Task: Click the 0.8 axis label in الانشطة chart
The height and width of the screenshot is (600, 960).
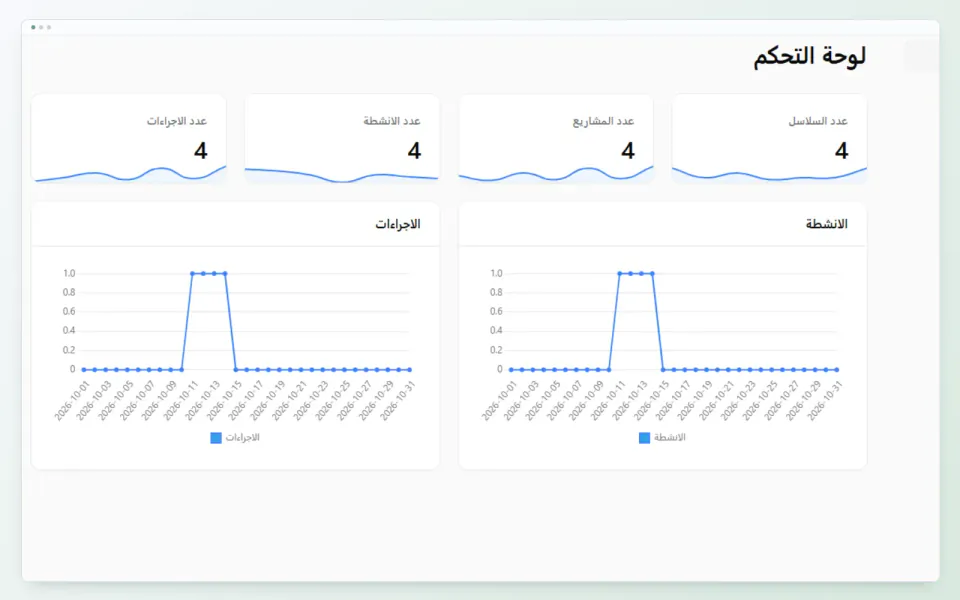Action: (497, 292)
